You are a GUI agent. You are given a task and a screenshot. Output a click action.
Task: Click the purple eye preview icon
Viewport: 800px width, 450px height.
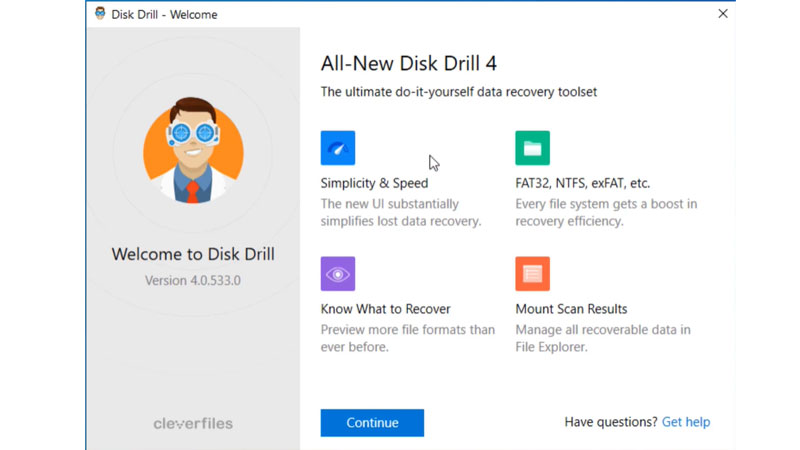pyautogui.click(x=338, y=274)
